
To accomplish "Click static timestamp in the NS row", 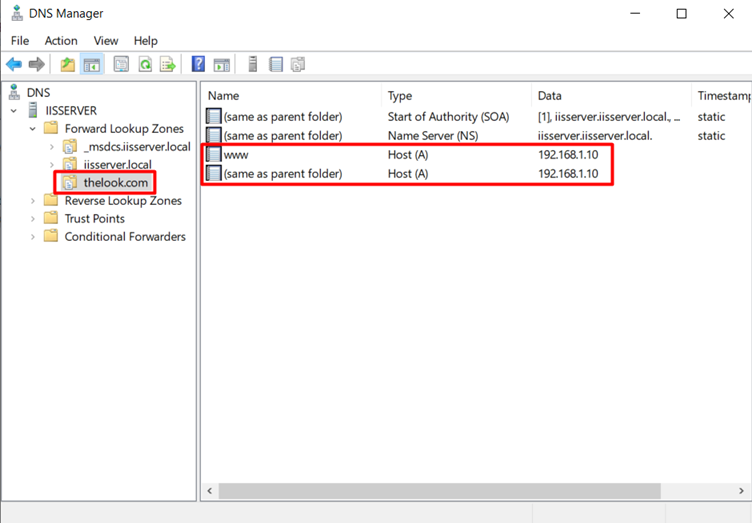I will pos(711,136).
